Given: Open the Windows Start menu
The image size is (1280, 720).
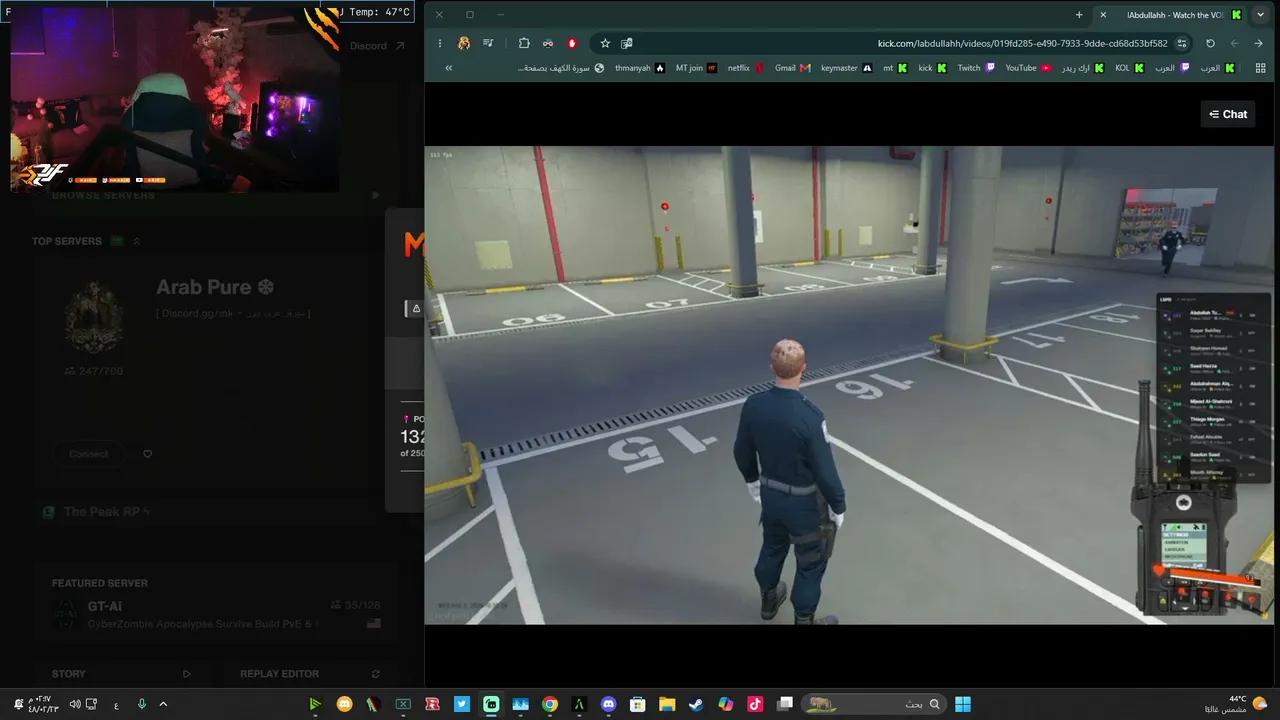Looking at the screenshot, I should point(962,704).
